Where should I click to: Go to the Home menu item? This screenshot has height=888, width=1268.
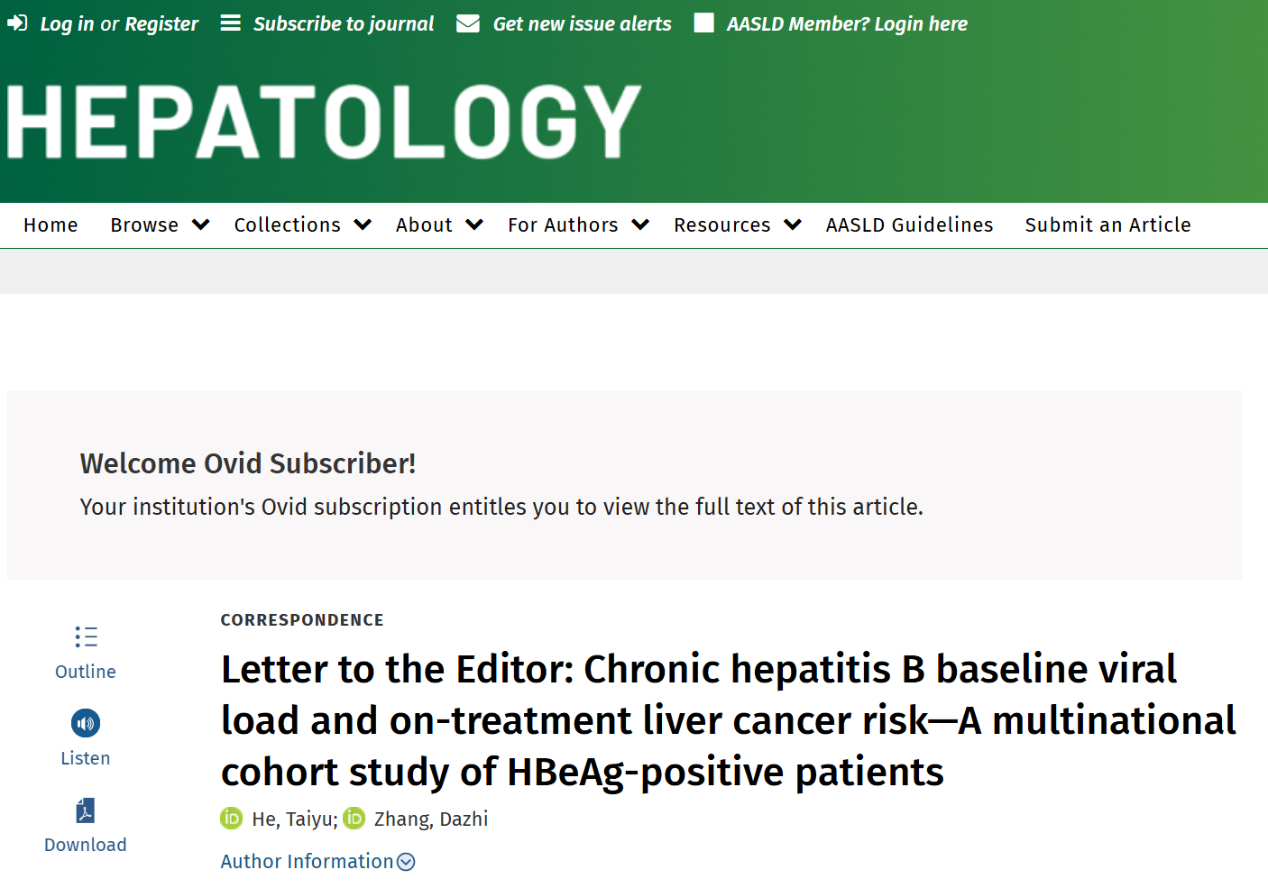[x=51, y=225]
